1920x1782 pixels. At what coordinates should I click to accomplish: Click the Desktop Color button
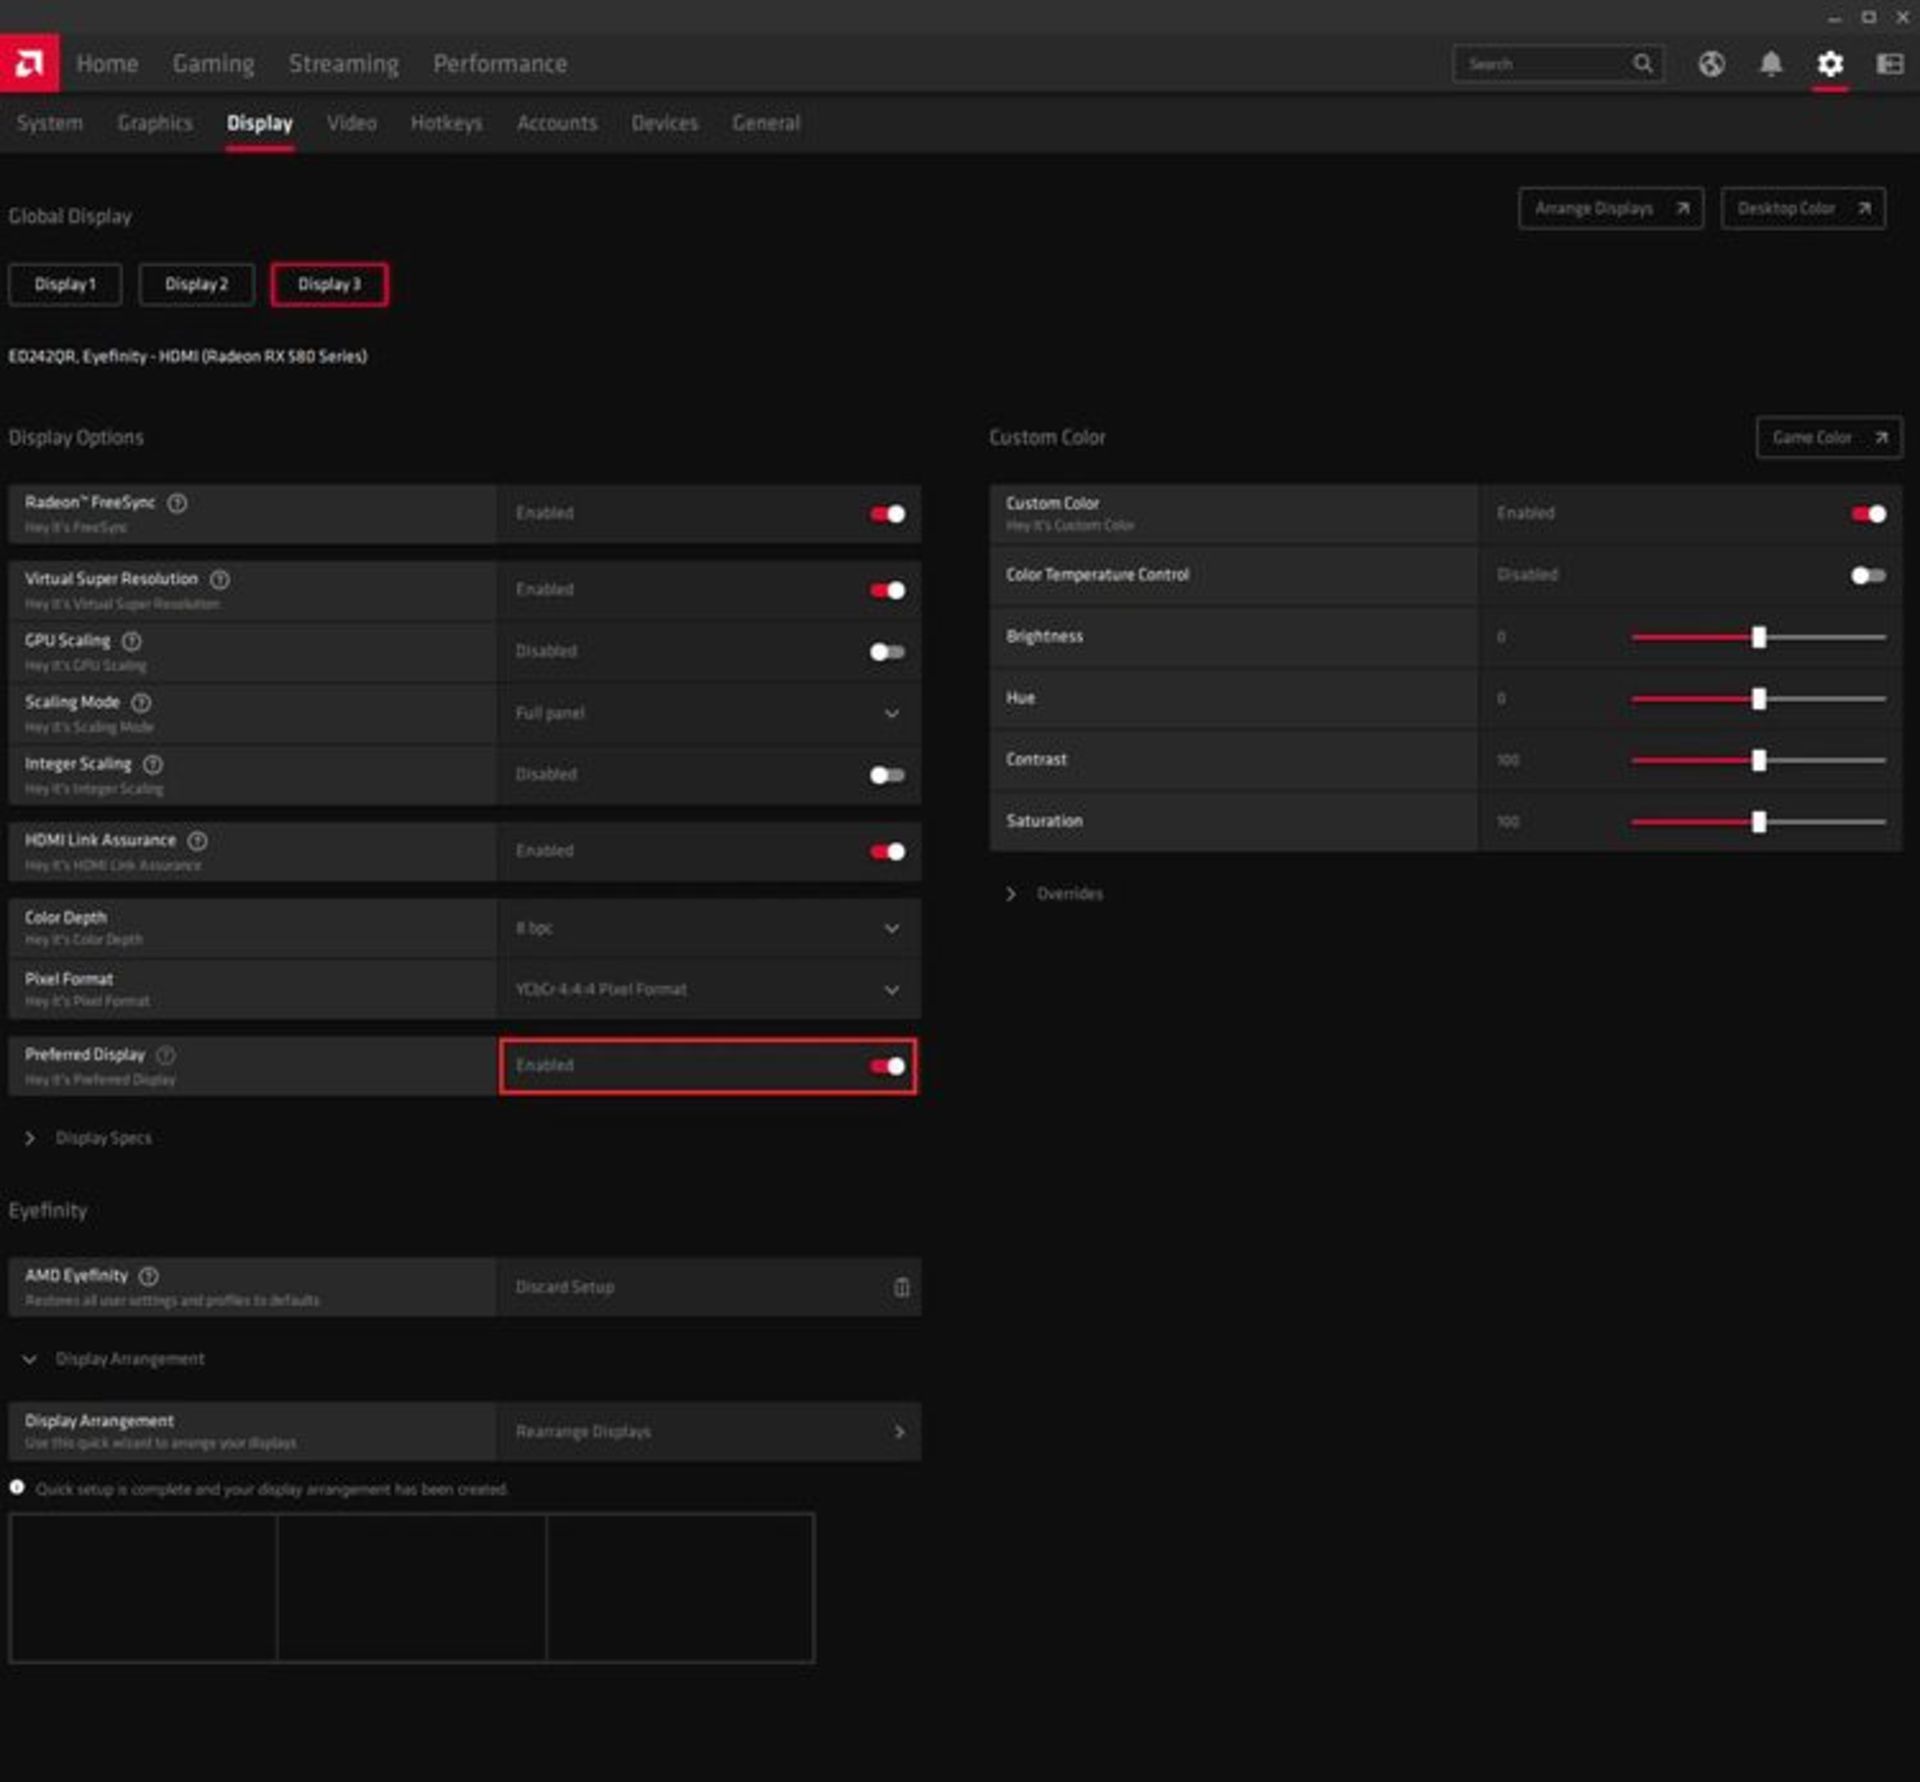coord(1803,209)
